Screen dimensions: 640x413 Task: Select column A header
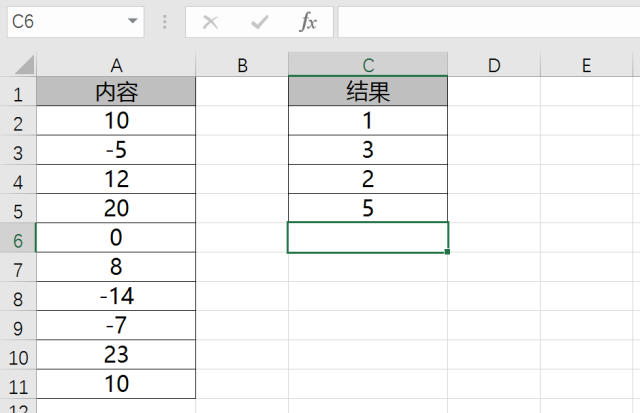(x=116, y=65)
